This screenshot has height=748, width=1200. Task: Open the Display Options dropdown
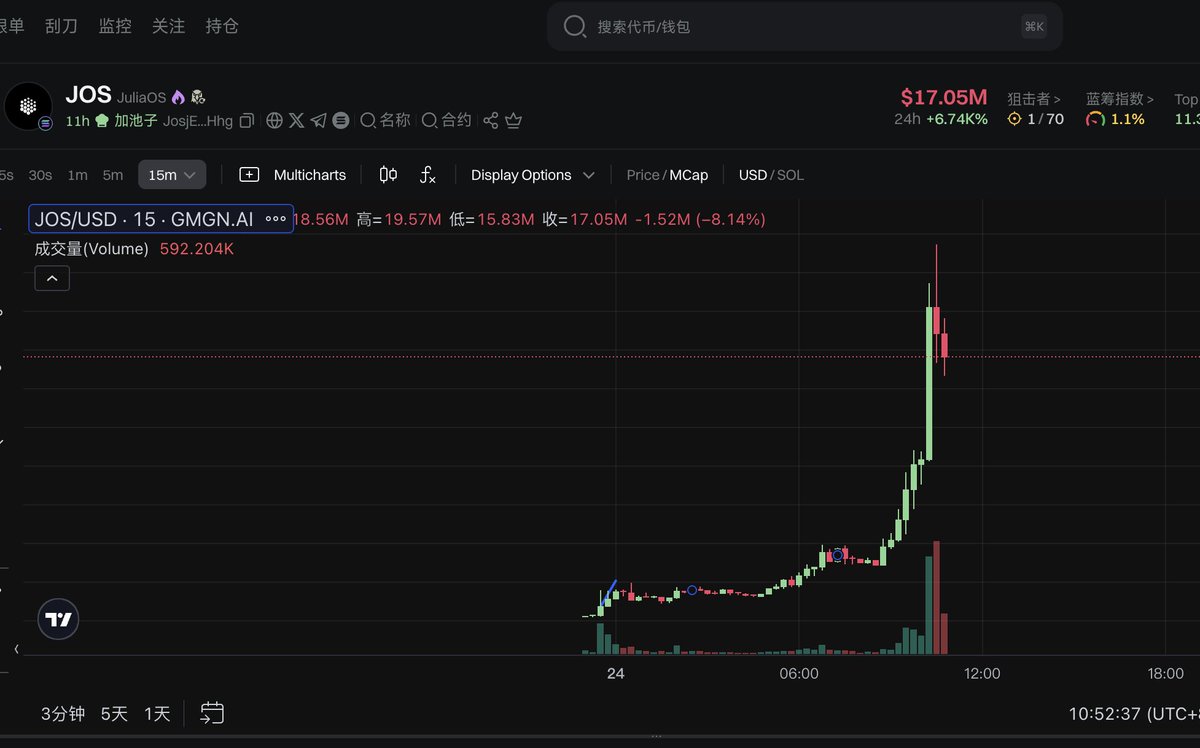(532, 175)
